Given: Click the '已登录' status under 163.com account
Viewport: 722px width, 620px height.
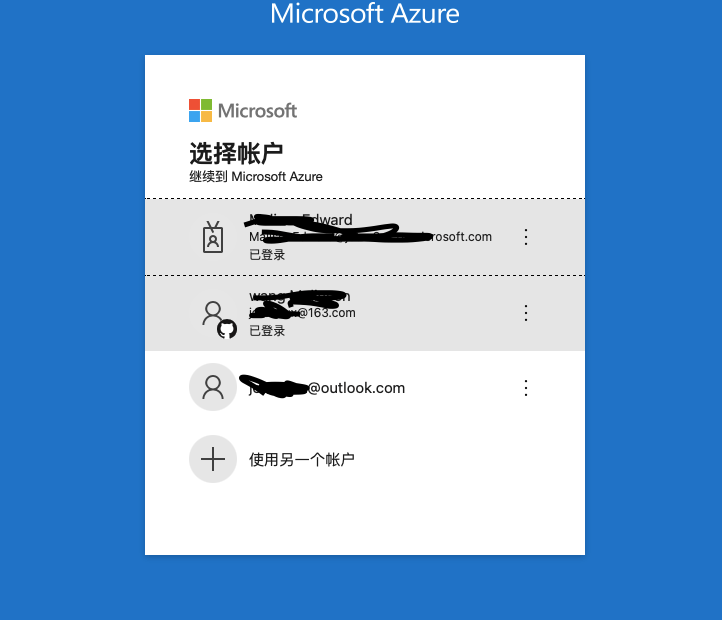Looking at the screenshot, I should 267,330.
